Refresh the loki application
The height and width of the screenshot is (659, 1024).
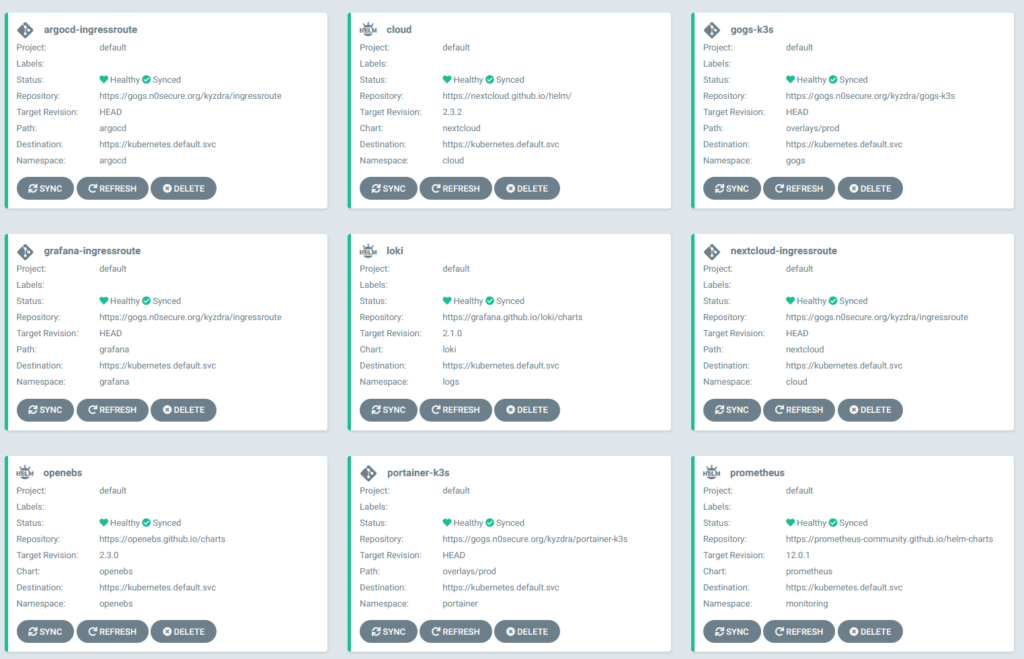(x=456, y=410)
